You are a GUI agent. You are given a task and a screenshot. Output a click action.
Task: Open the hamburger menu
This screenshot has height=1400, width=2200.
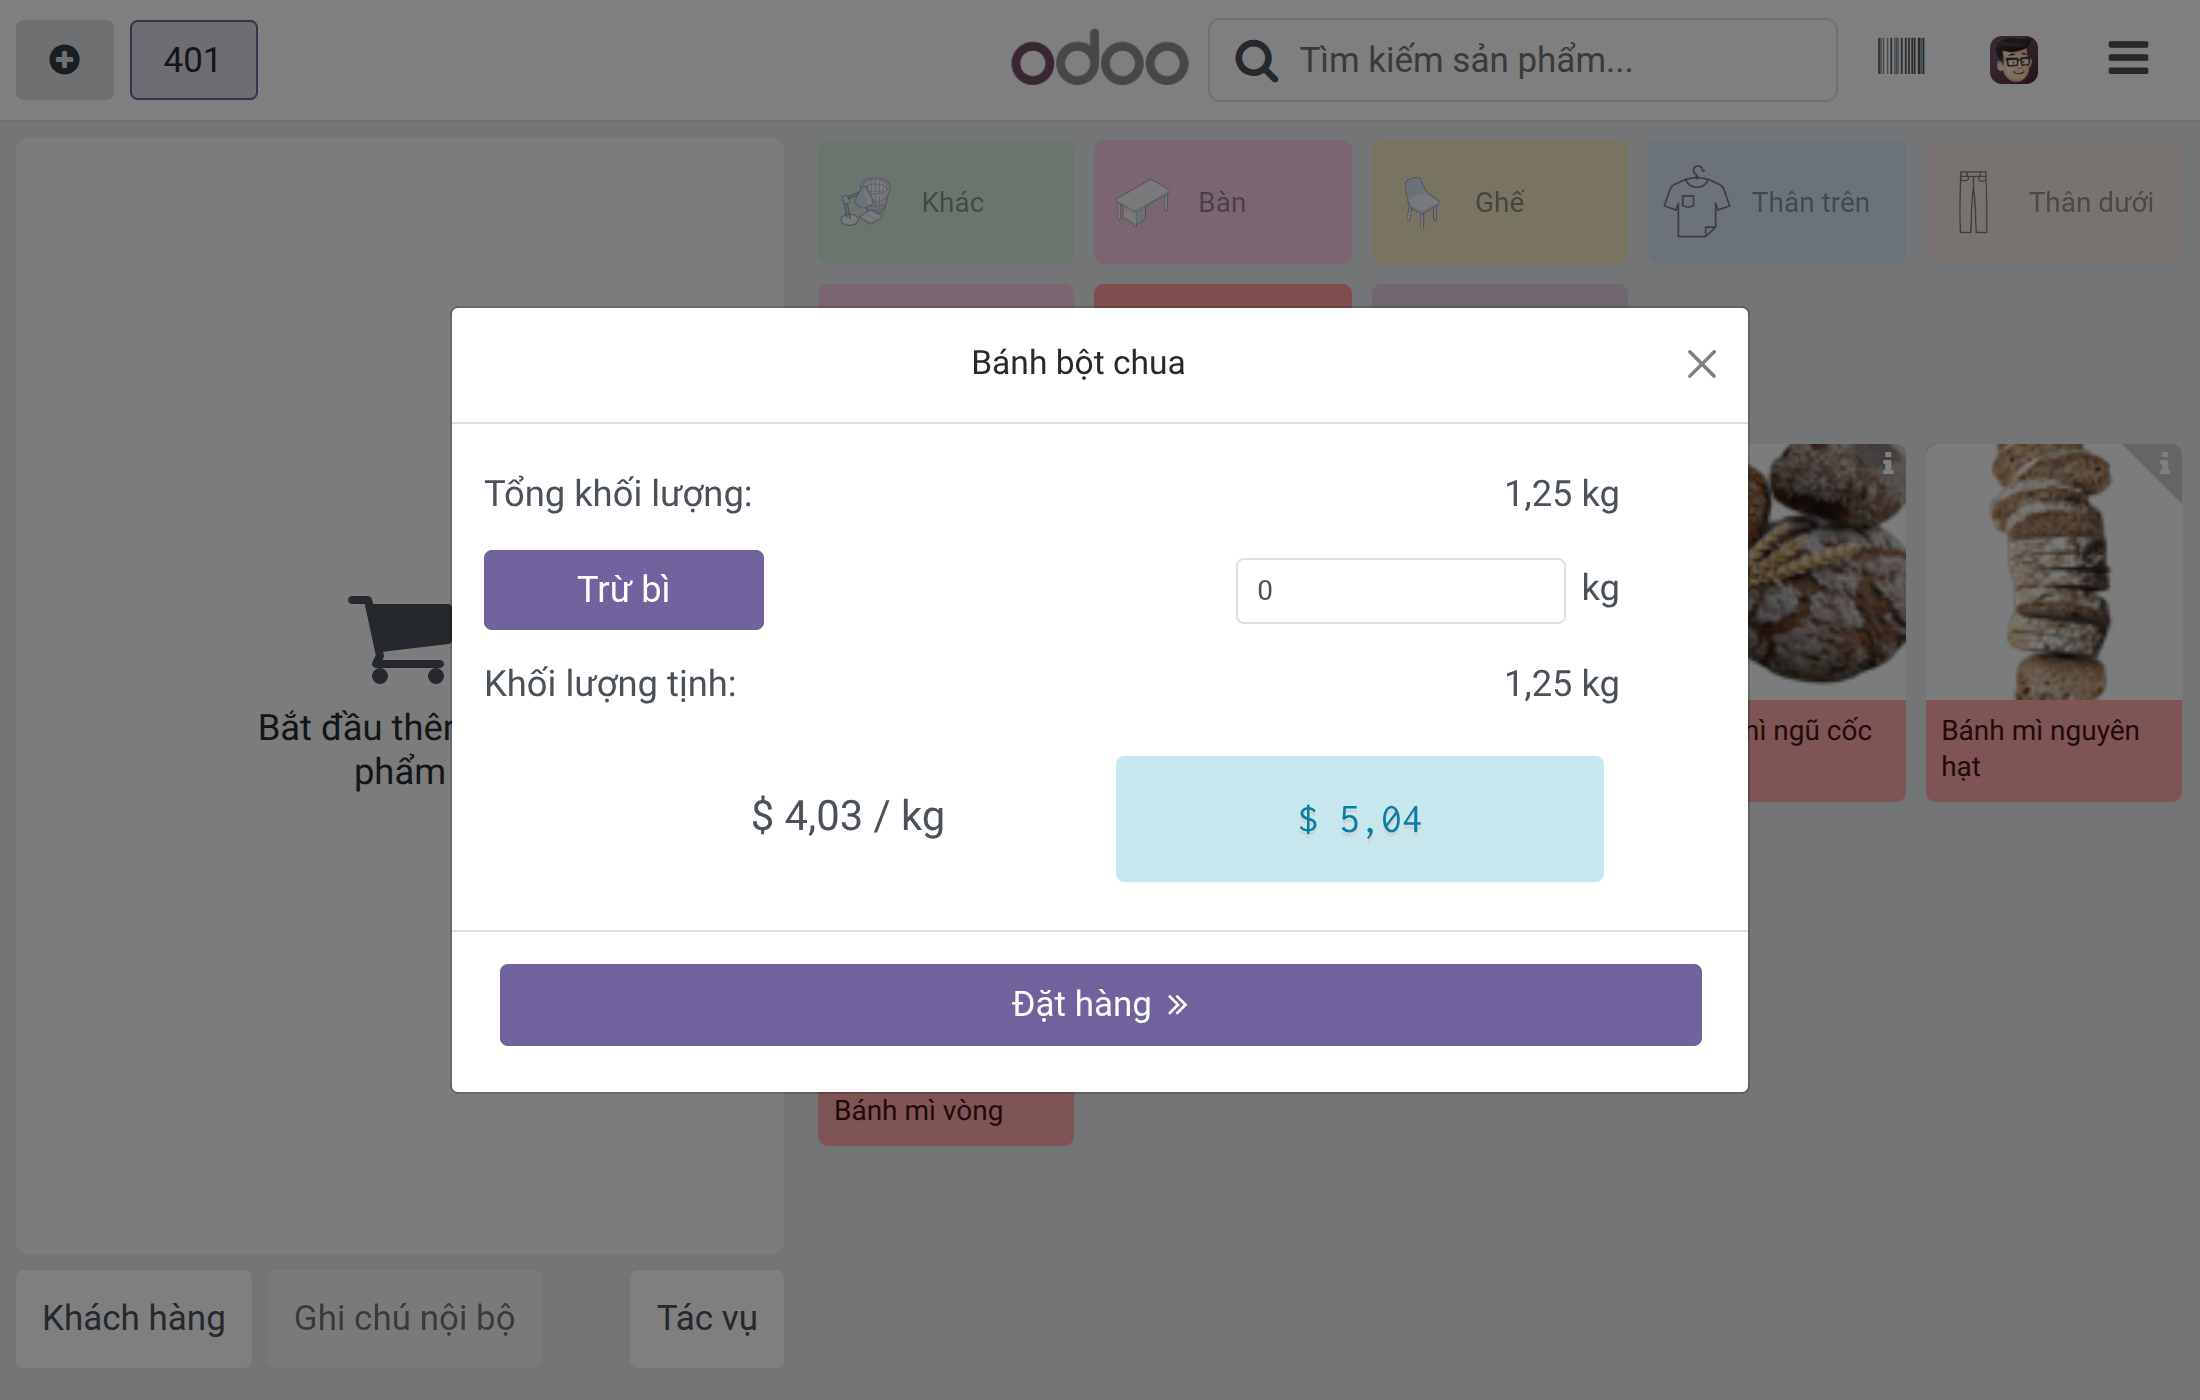pos(2128,58)
